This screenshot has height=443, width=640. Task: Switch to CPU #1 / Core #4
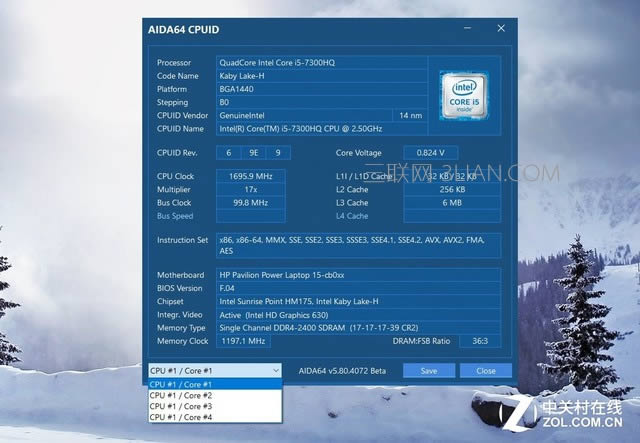click(215, 417)
